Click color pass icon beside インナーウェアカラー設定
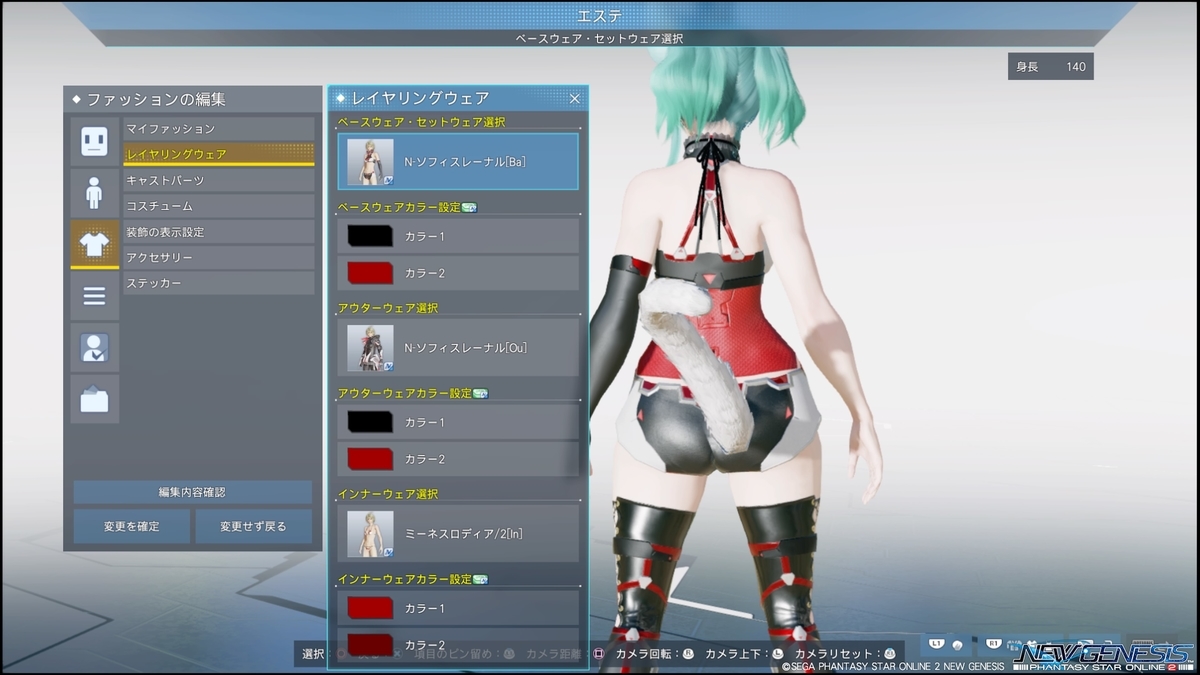 click(x=480, y=579)
